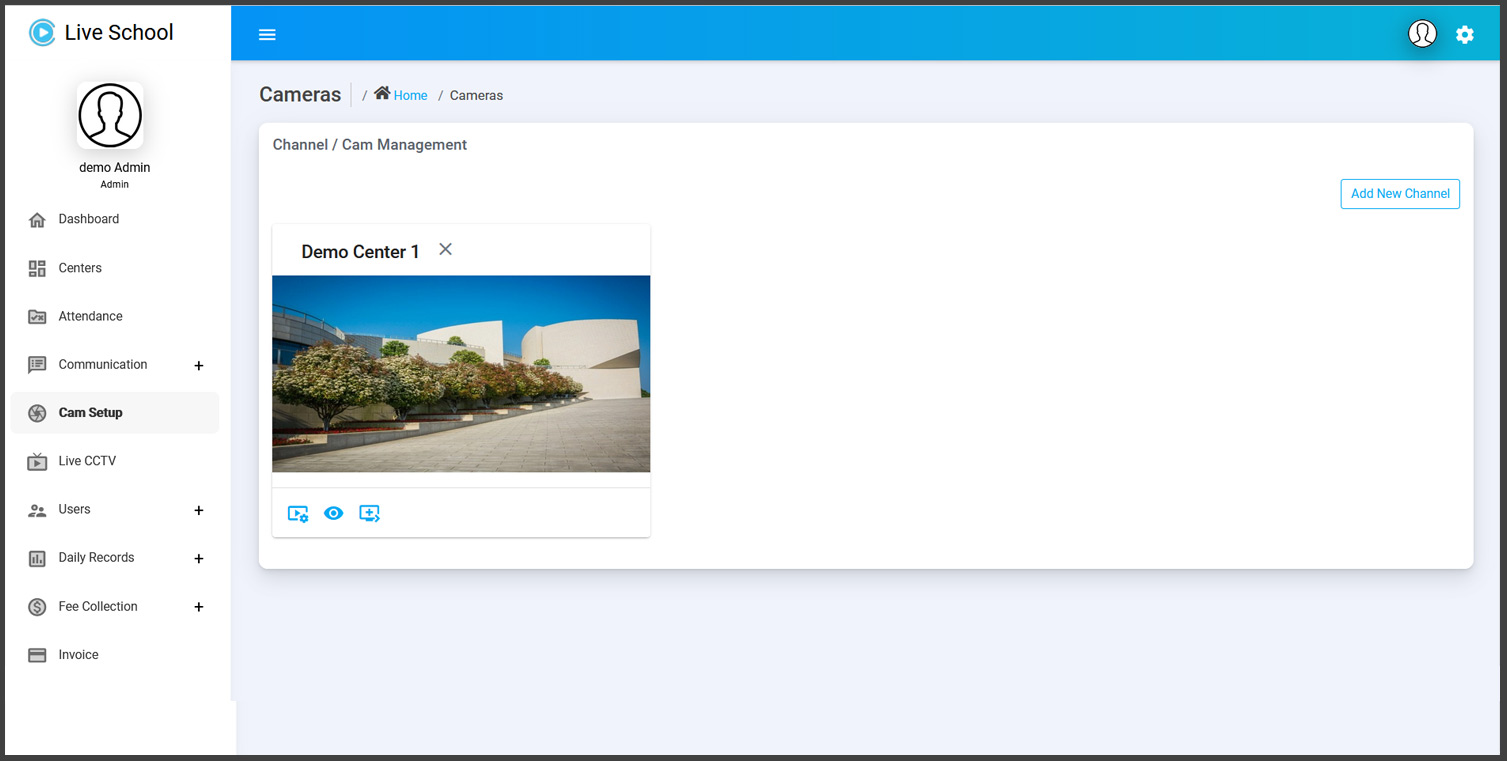Click the camera settings icon under Demo Center 1
Screen dimensions: 1507x761
298,514
